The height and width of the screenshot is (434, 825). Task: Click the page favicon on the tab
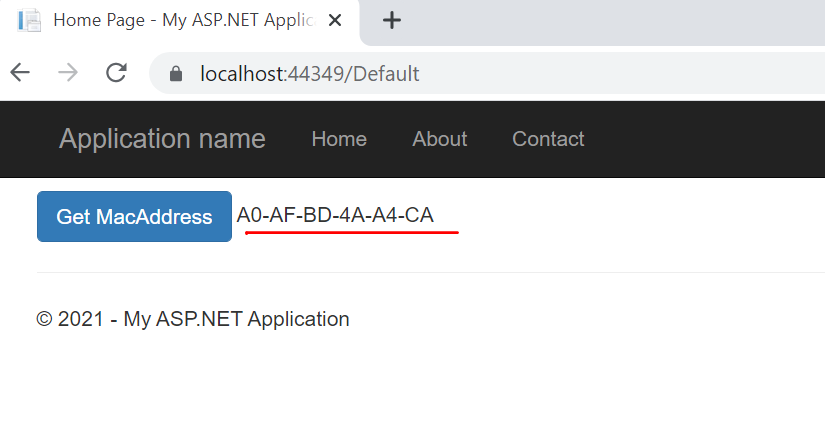click(29, 21)
